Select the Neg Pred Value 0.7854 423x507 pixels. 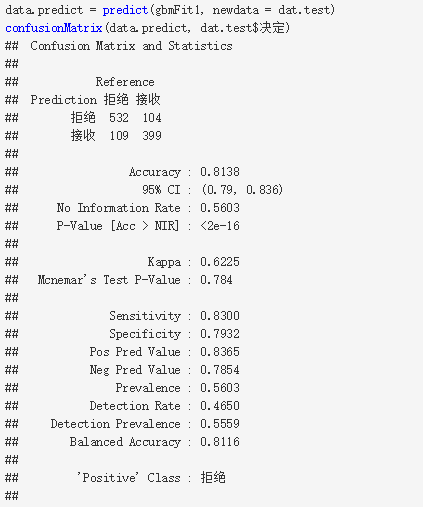click(x=220, y=370)
